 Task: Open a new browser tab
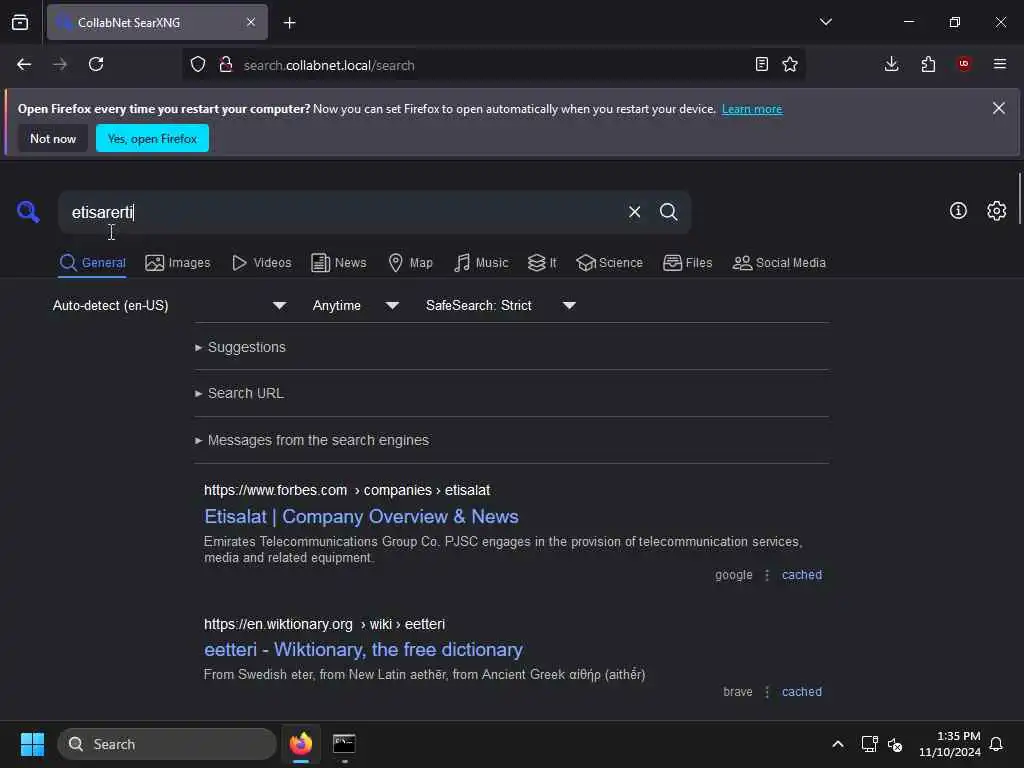[289, 23]
